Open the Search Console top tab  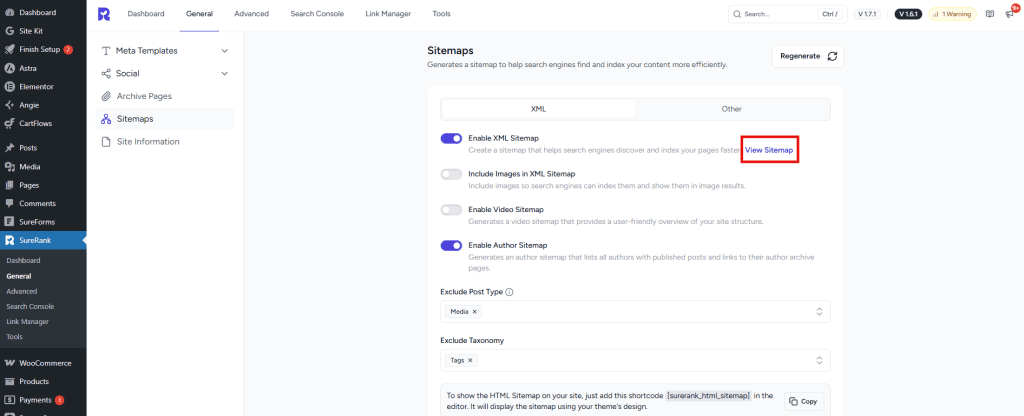[x=317, y=14]
